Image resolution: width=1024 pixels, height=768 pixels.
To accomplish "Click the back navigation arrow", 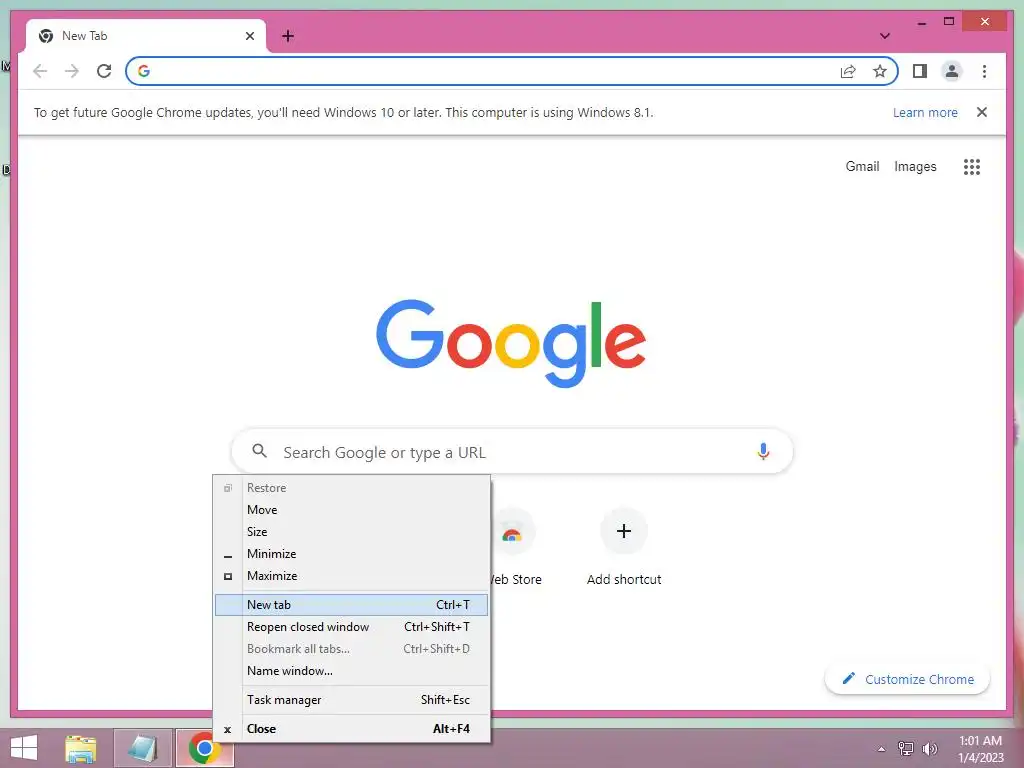I will 40,71.
